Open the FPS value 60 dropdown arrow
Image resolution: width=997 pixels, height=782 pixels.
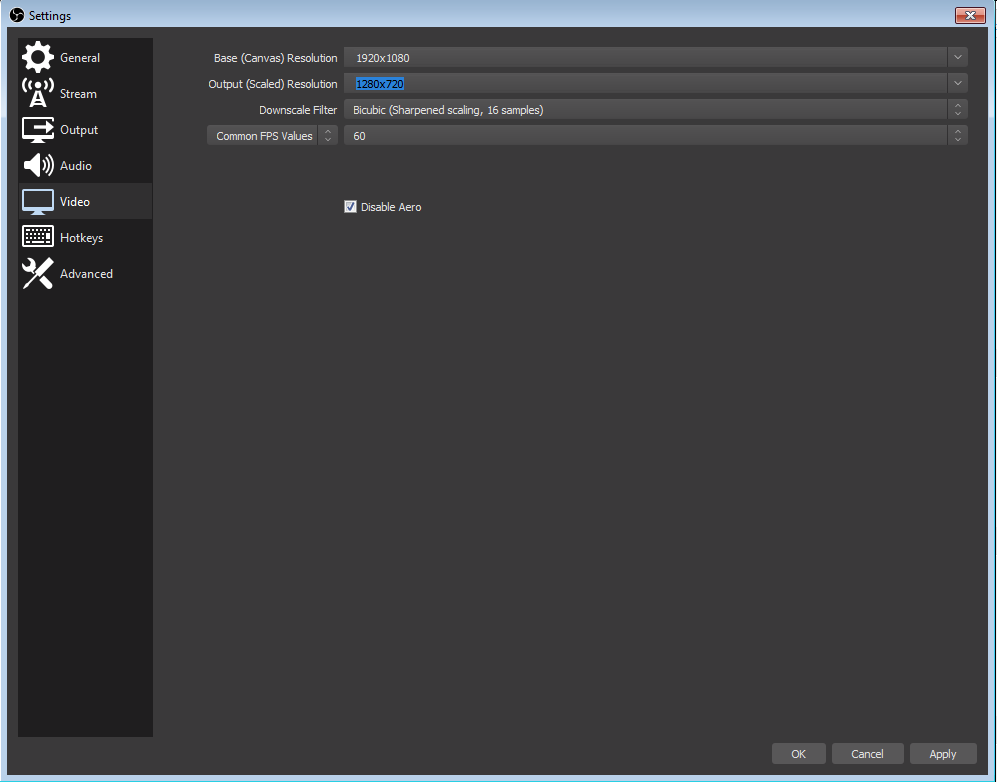point(958,135)
